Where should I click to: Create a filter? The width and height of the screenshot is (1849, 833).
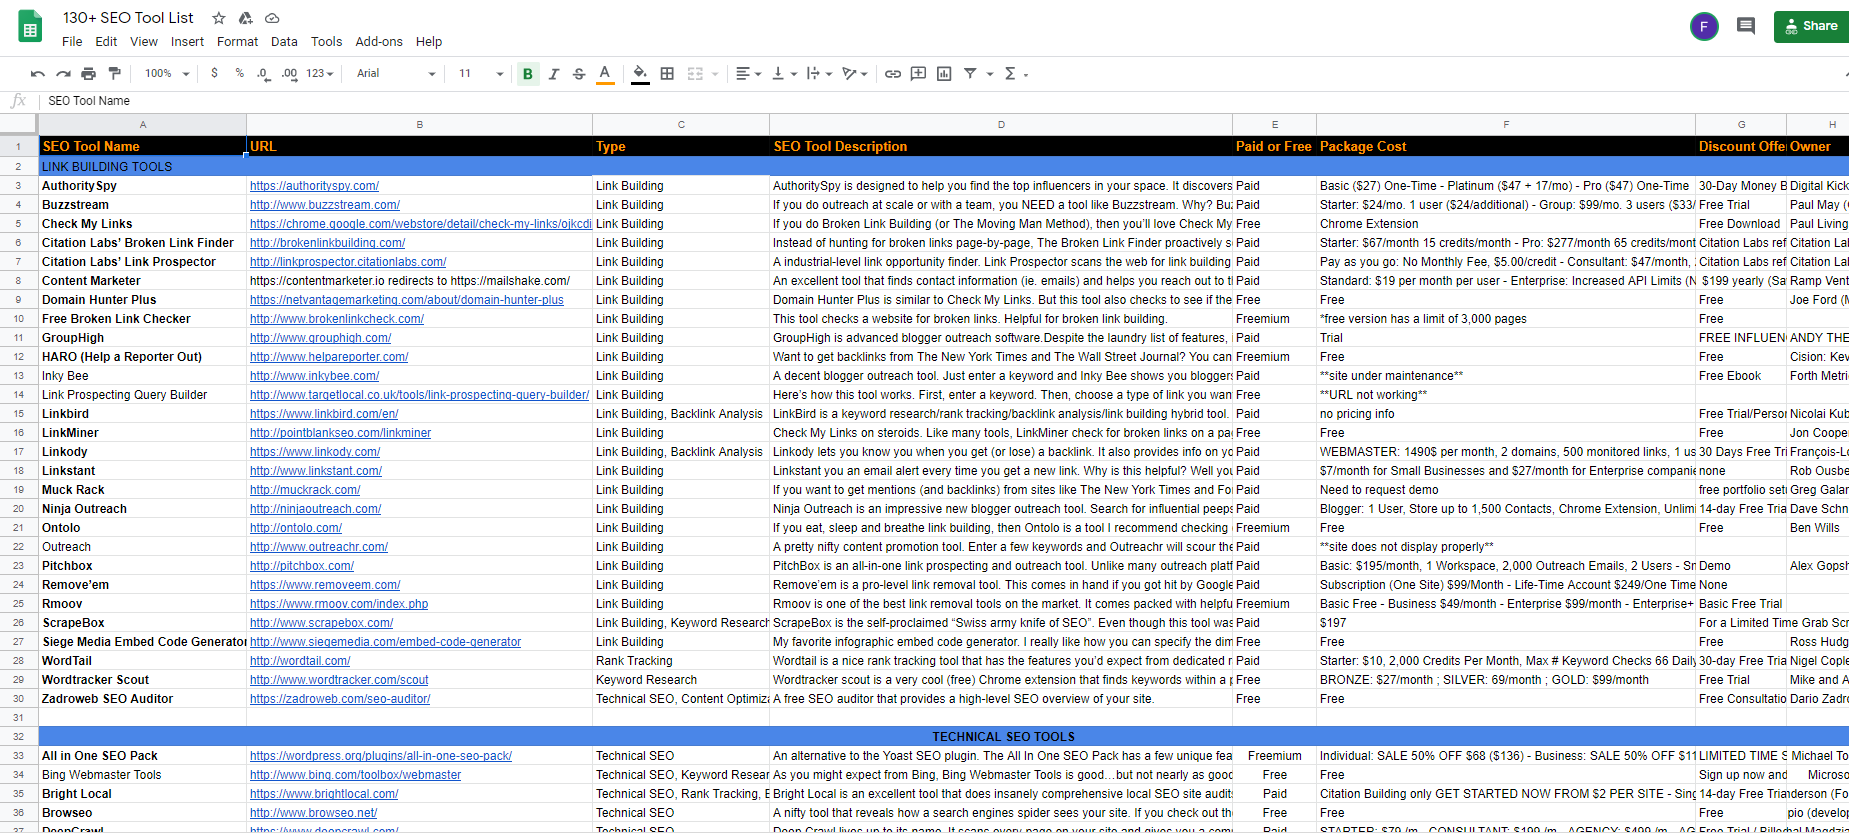tap(970, 74)
